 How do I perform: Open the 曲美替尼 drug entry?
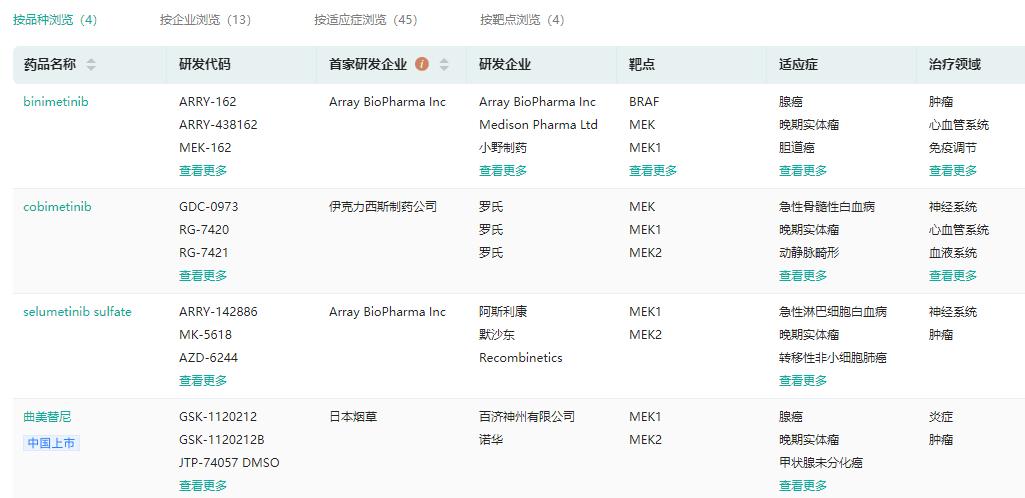point(47,417)
